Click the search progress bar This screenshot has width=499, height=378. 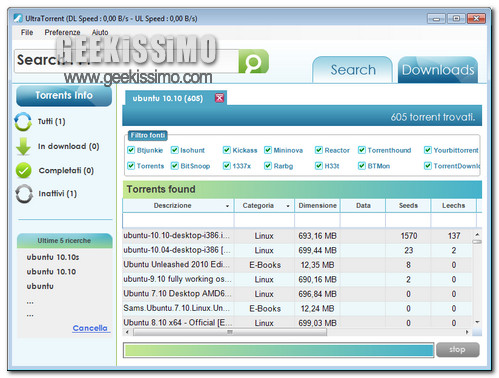pyautogui.click(x=279, y=350)
